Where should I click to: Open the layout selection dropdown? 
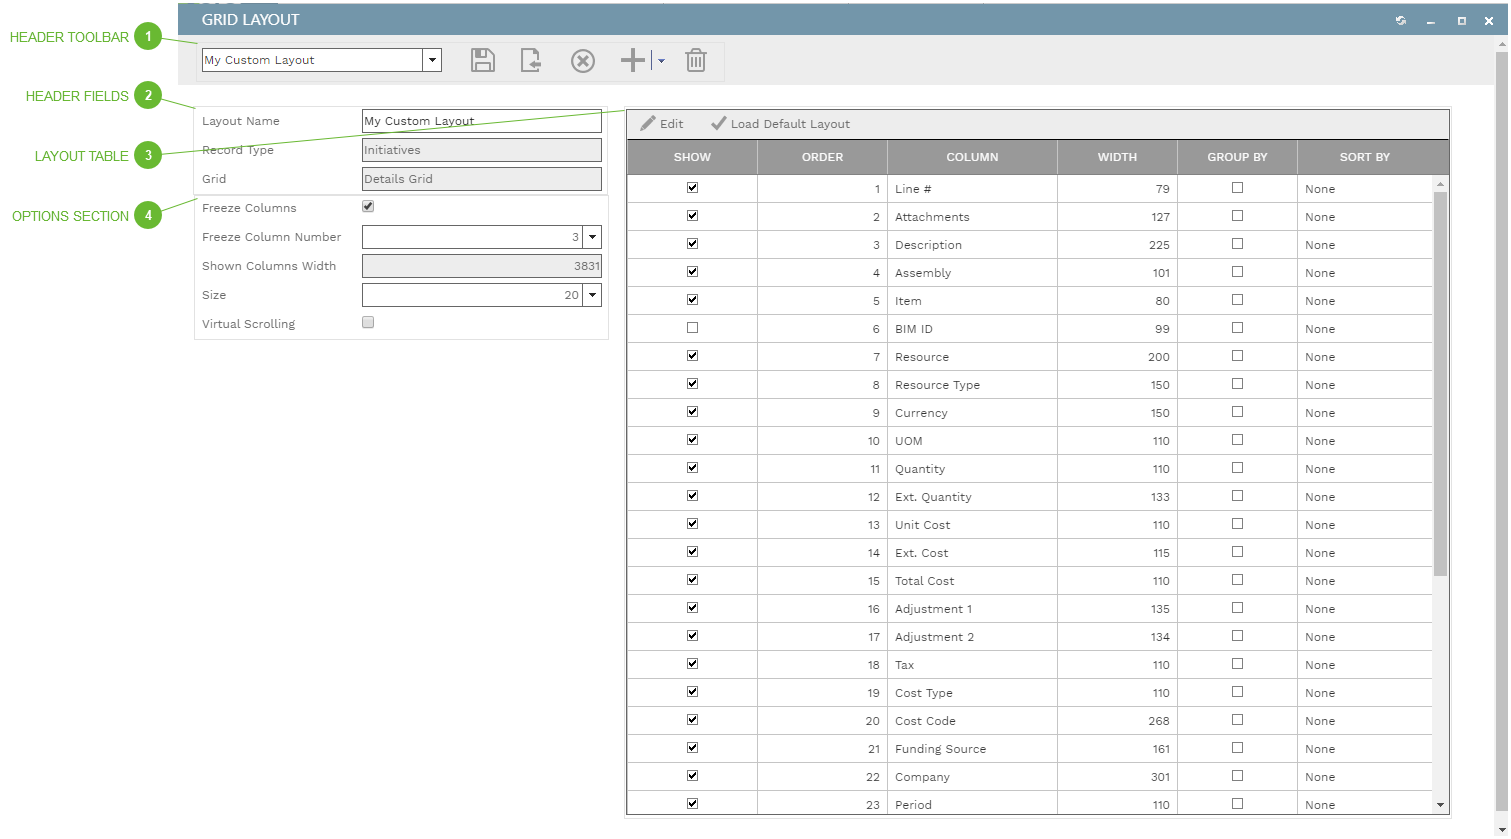coord(432,60)
